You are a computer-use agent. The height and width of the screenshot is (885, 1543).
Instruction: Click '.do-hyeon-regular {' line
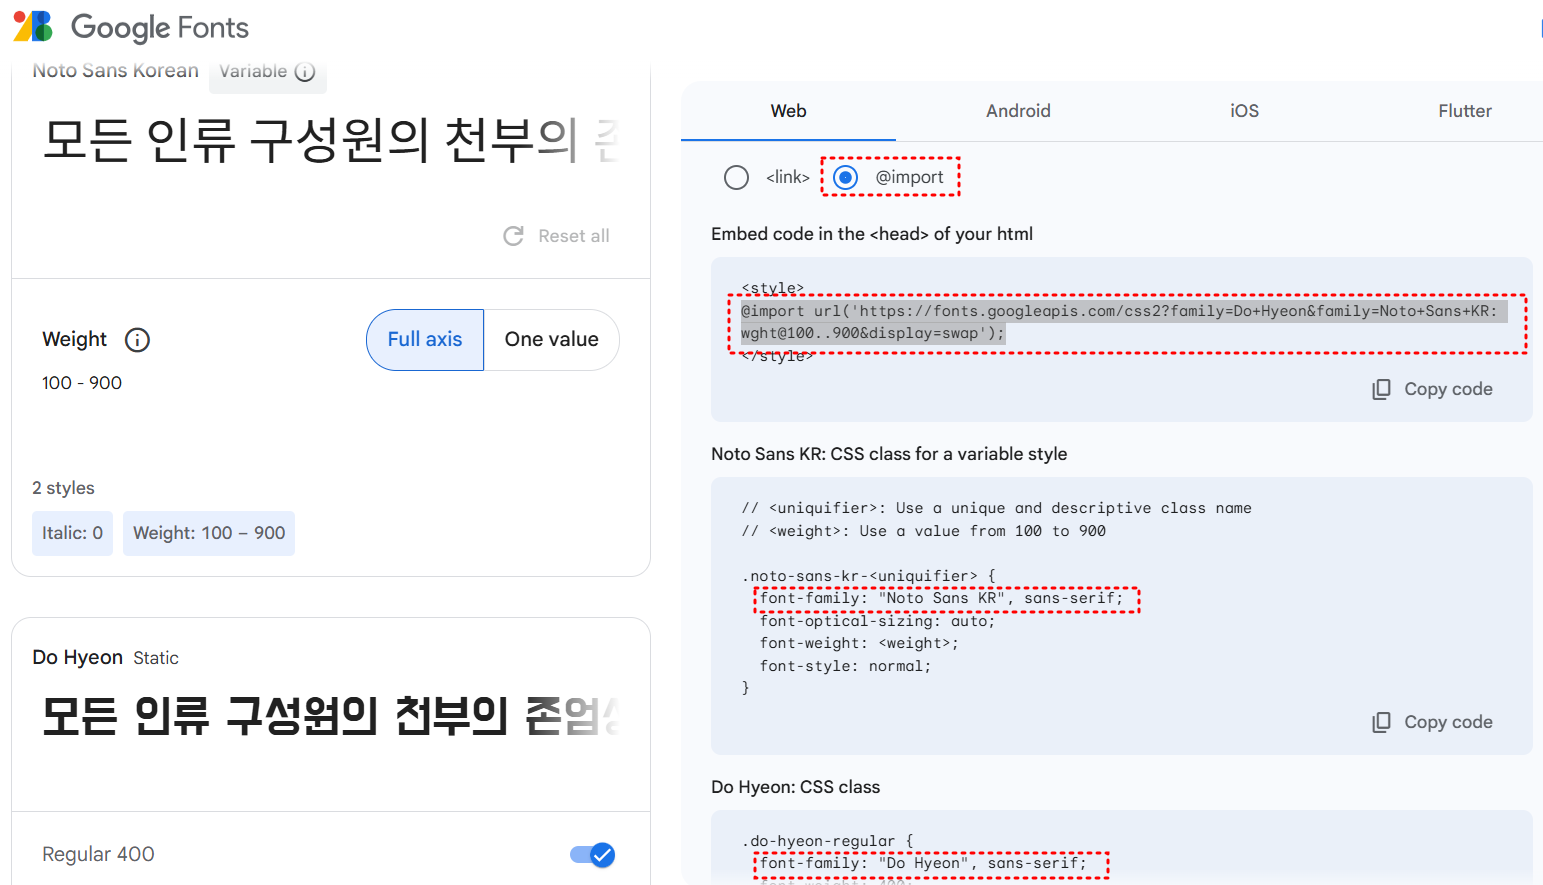point(827,841)
